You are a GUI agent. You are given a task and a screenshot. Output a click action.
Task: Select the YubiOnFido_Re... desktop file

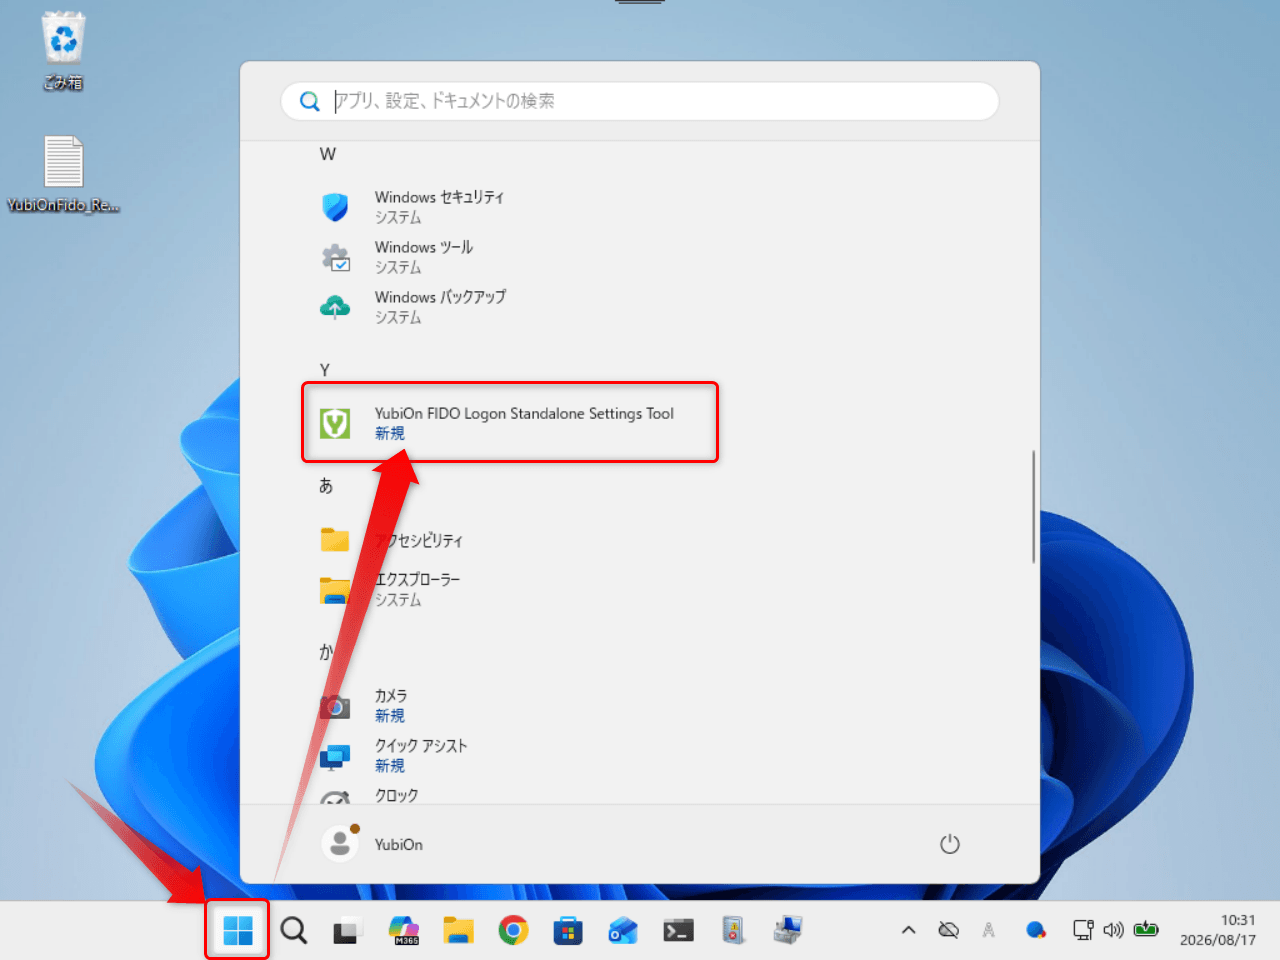(x=63, y=175)
